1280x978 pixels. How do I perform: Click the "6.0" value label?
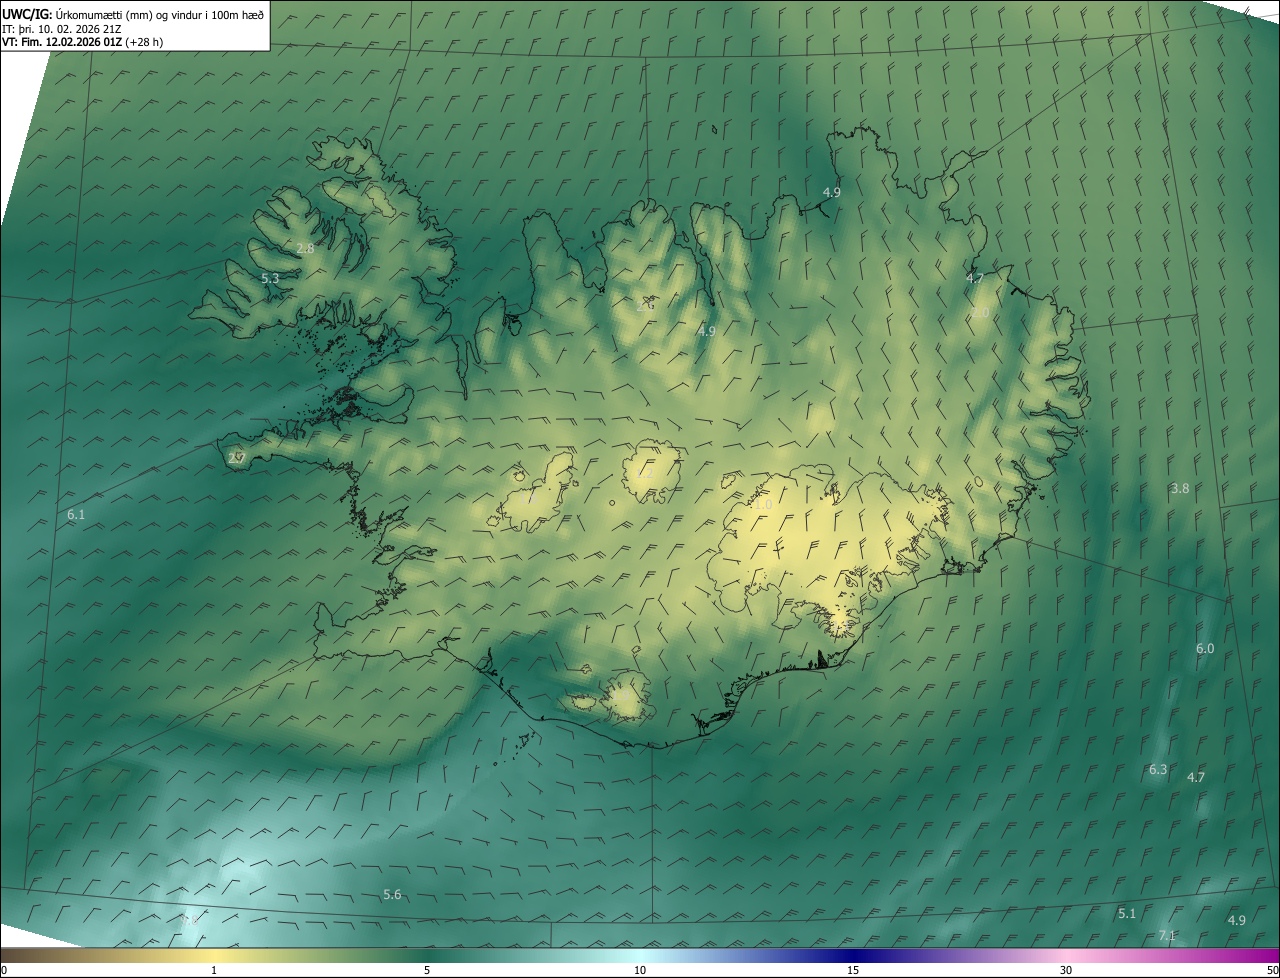point(1205,648)
